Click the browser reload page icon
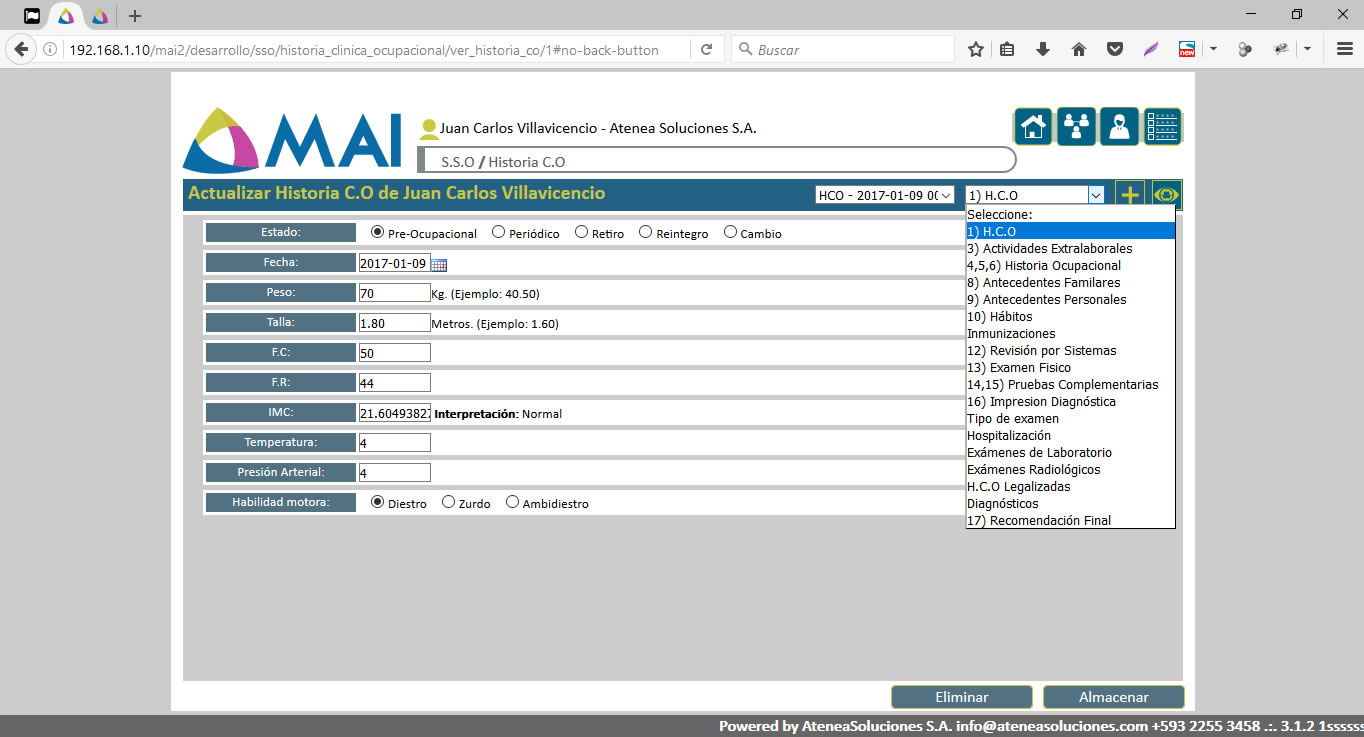 pyautogui.click(x=706, y=49)
